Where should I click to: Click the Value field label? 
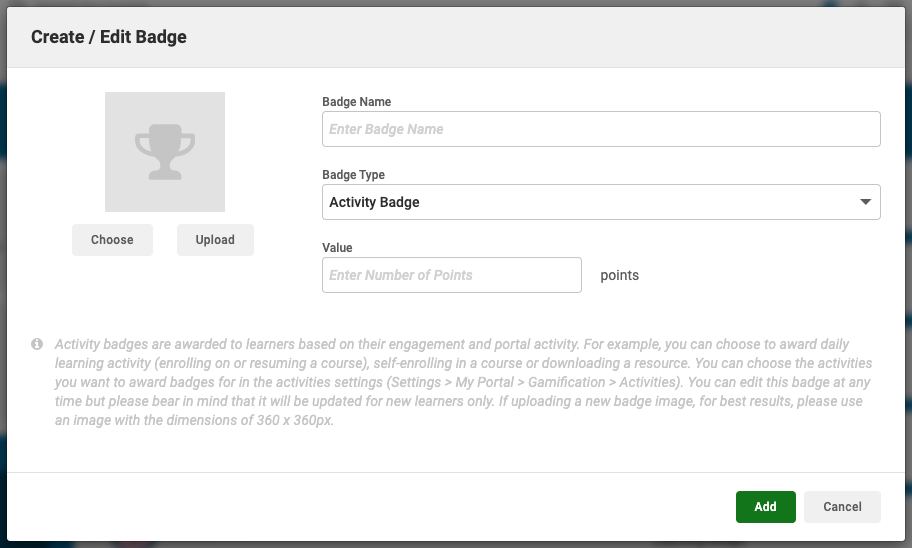click(337, 247)
